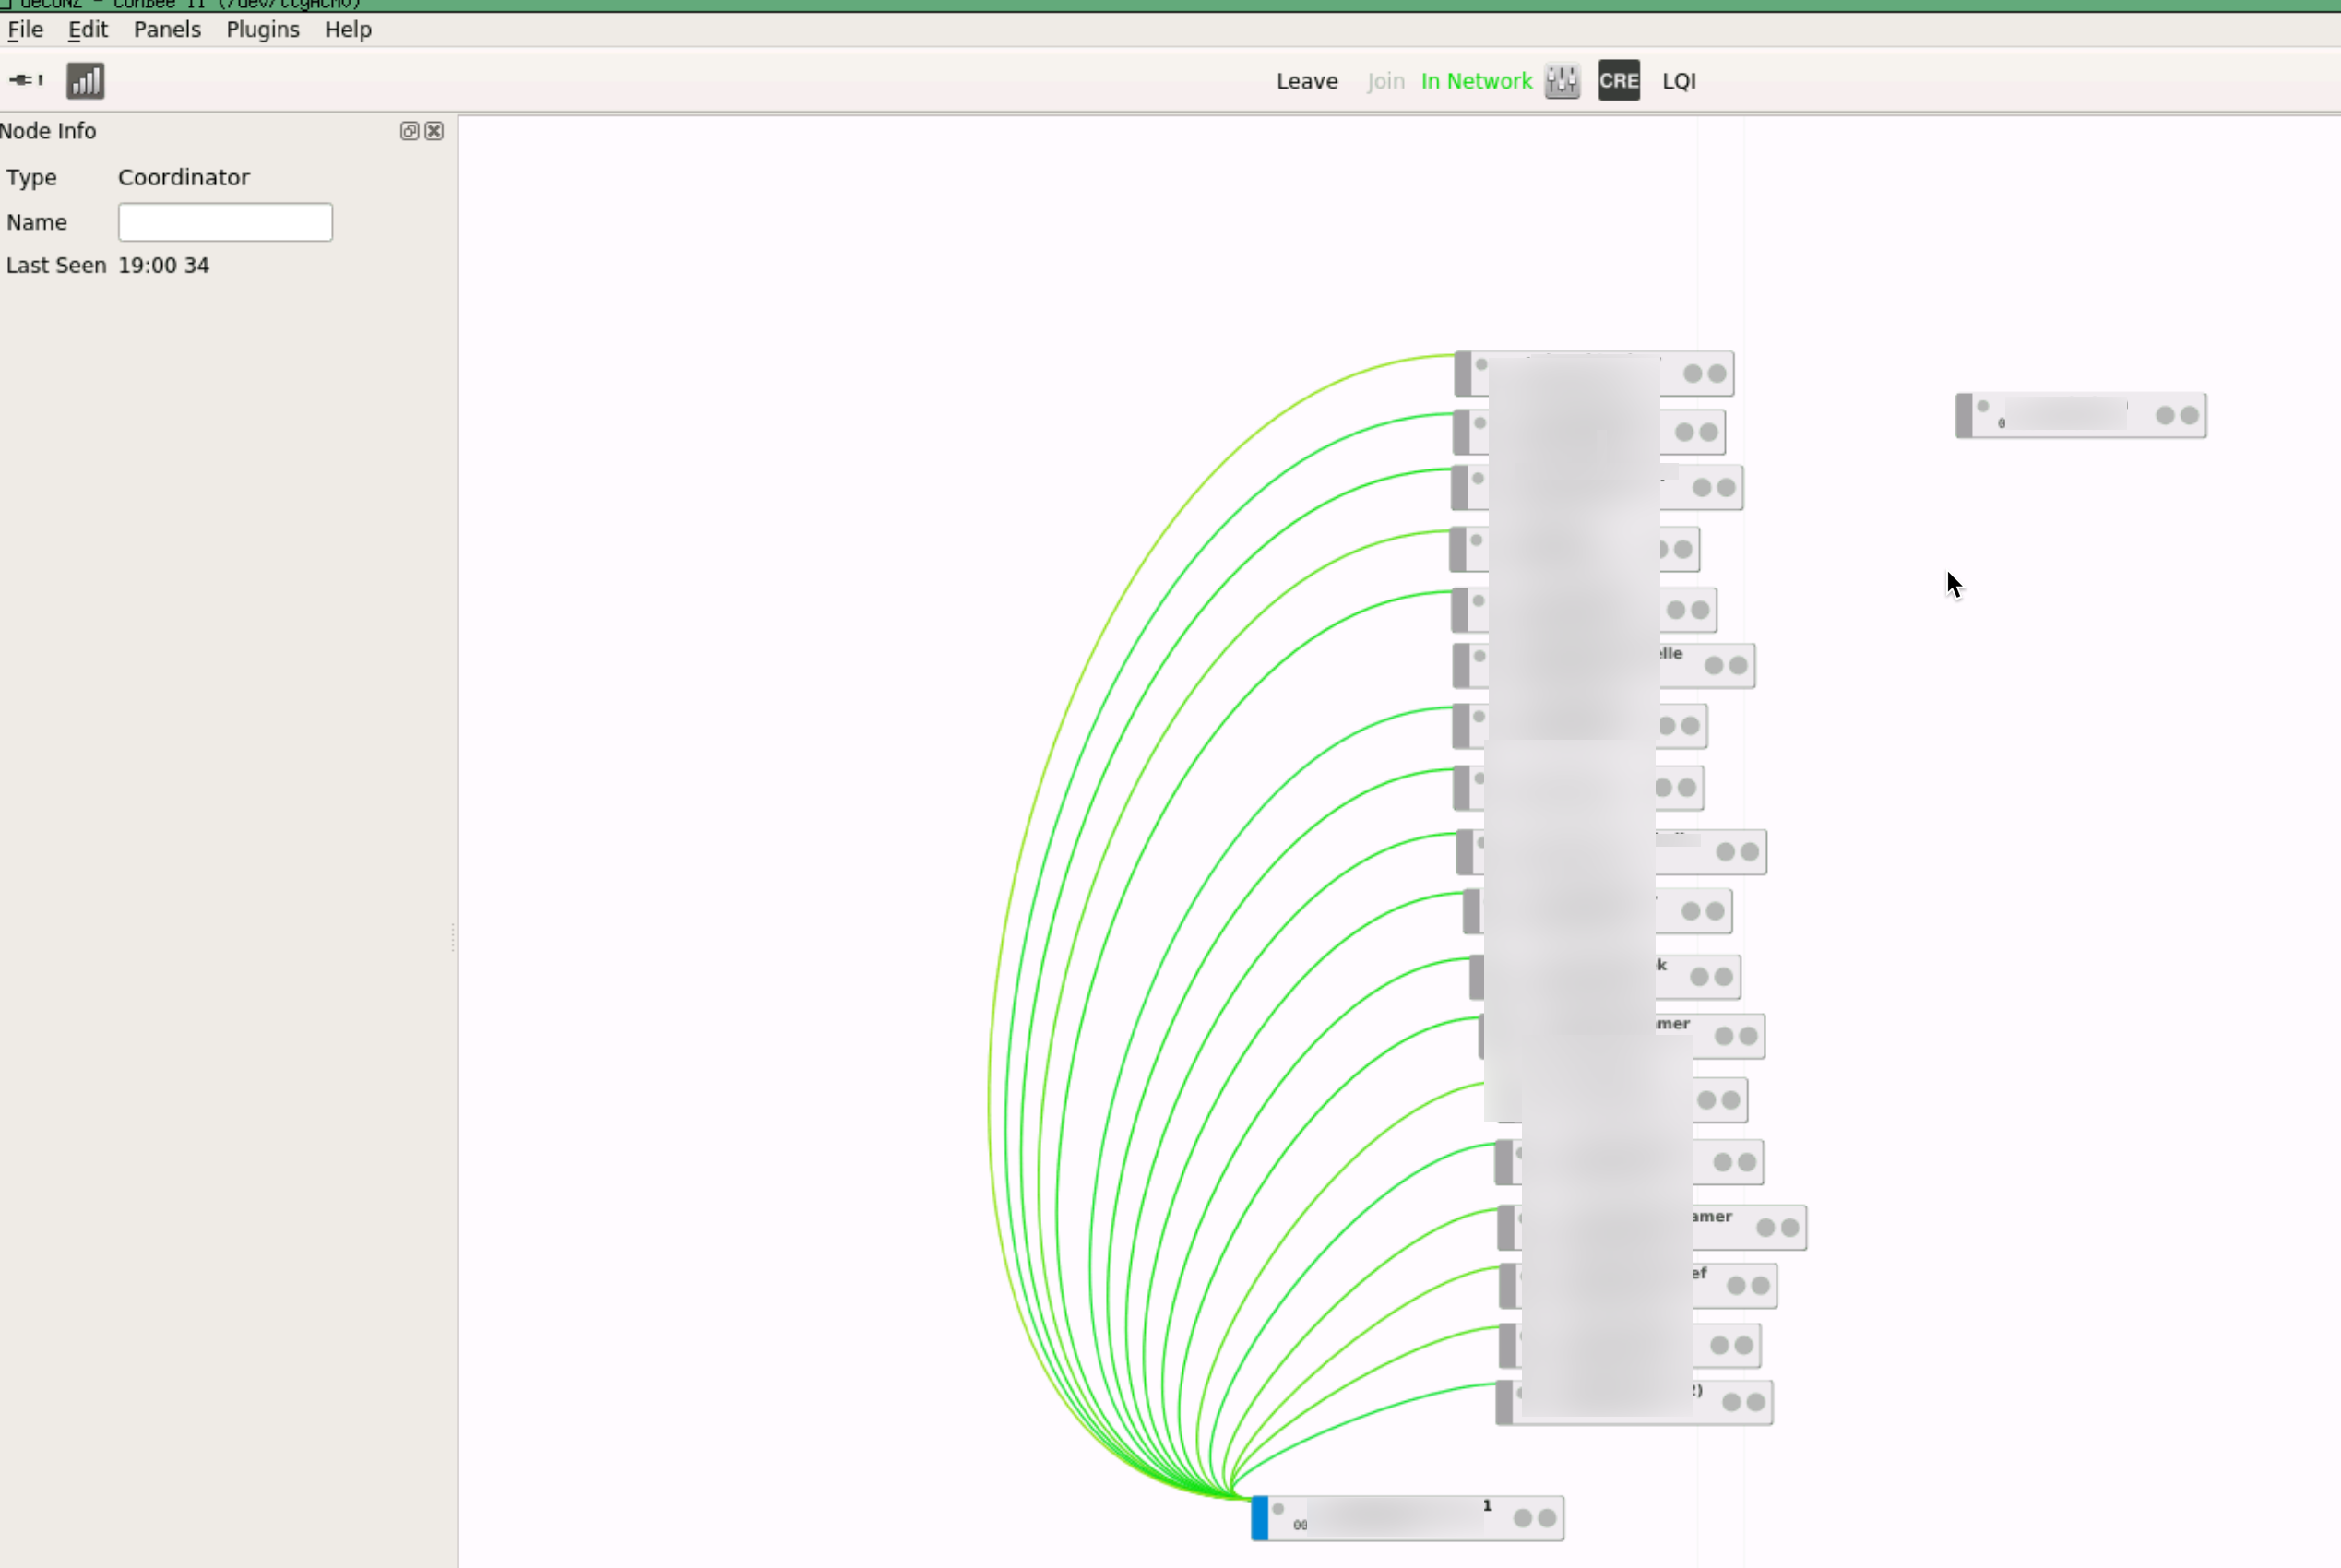Click the Leave network button

click(1306, 81)
